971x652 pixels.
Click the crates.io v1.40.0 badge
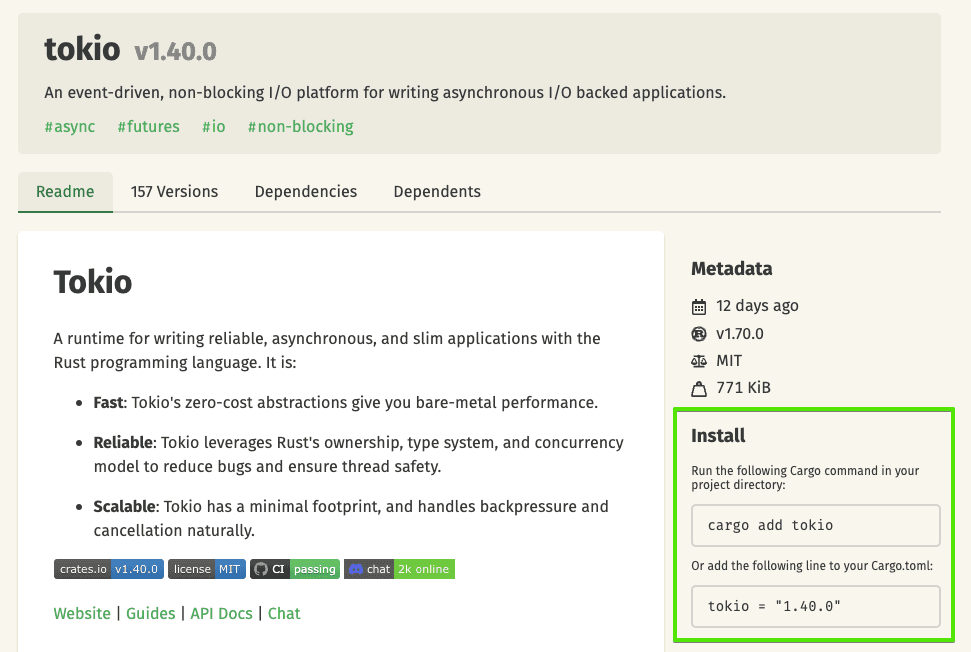[108, 569]
